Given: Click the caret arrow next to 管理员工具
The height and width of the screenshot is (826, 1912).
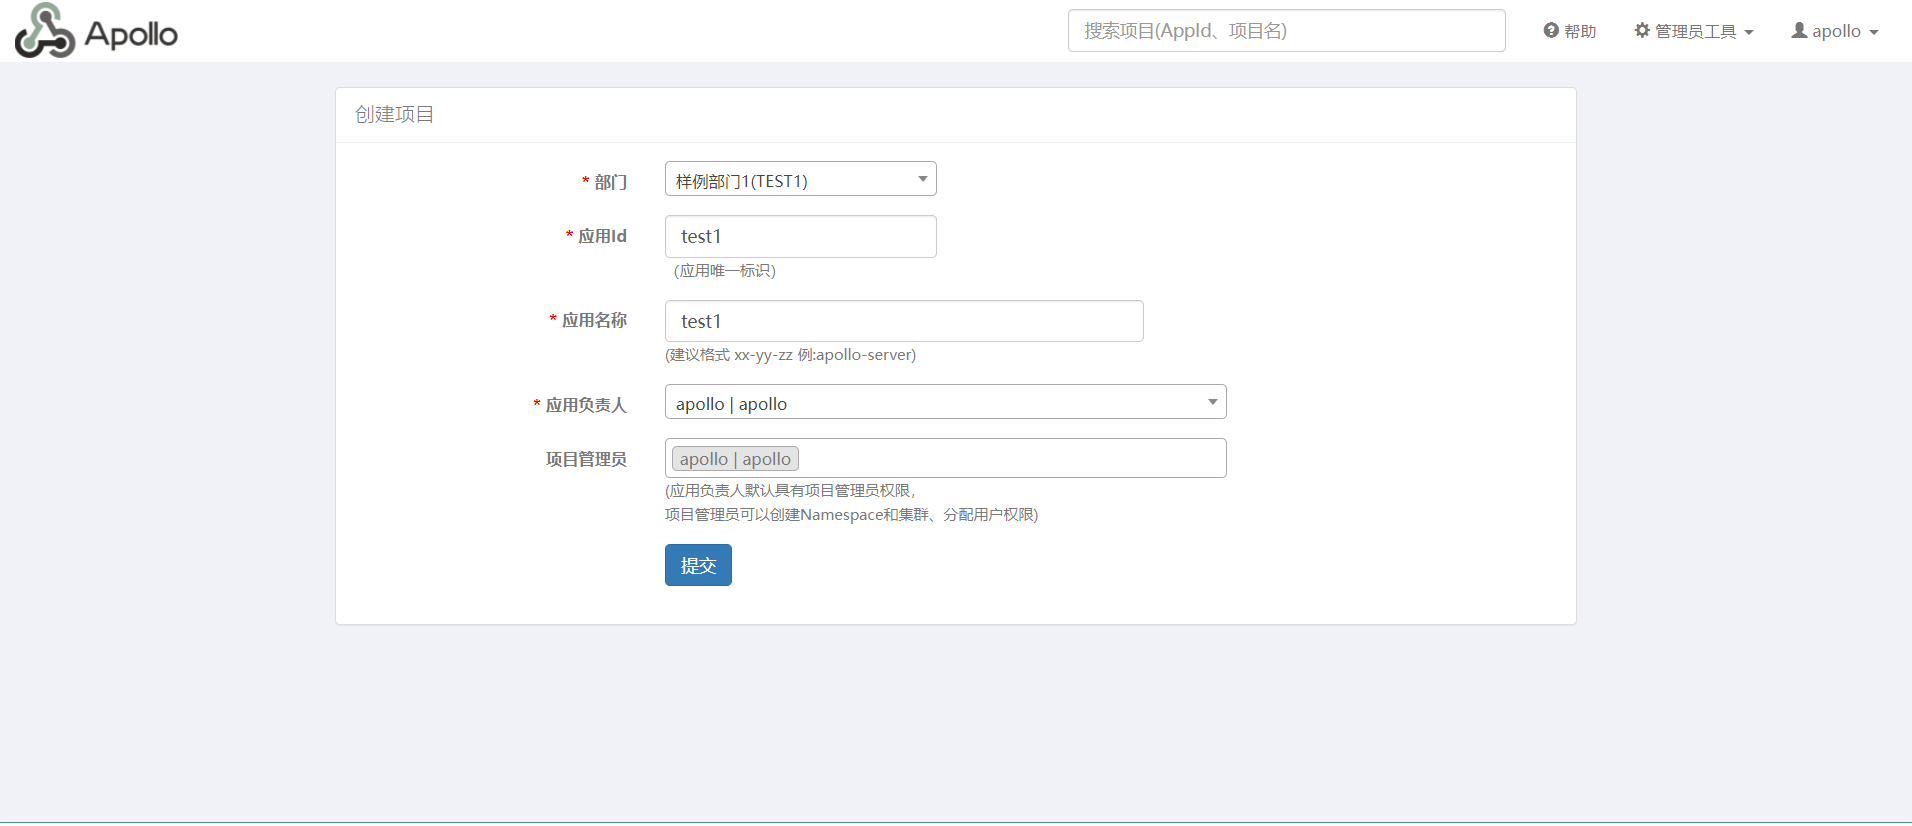Looking at the screenshot, I should point(1748,32).
